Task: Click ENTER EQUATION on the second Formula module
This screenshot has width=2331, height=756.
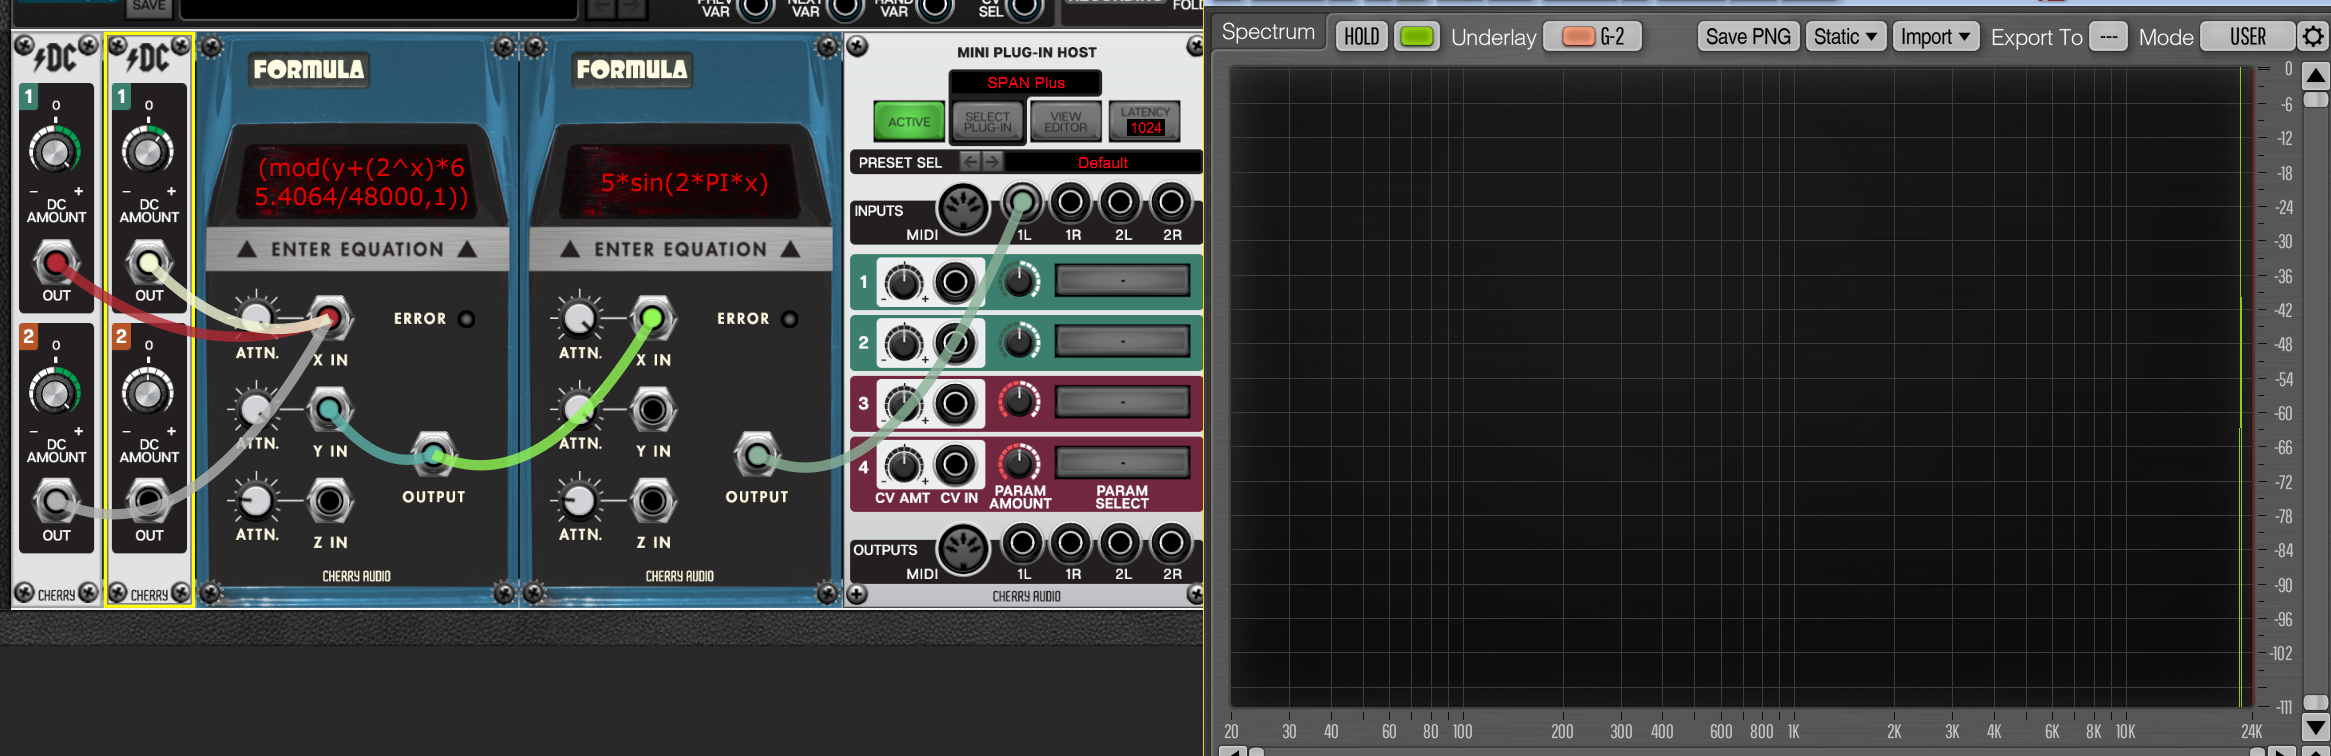Action: (680, 249)
